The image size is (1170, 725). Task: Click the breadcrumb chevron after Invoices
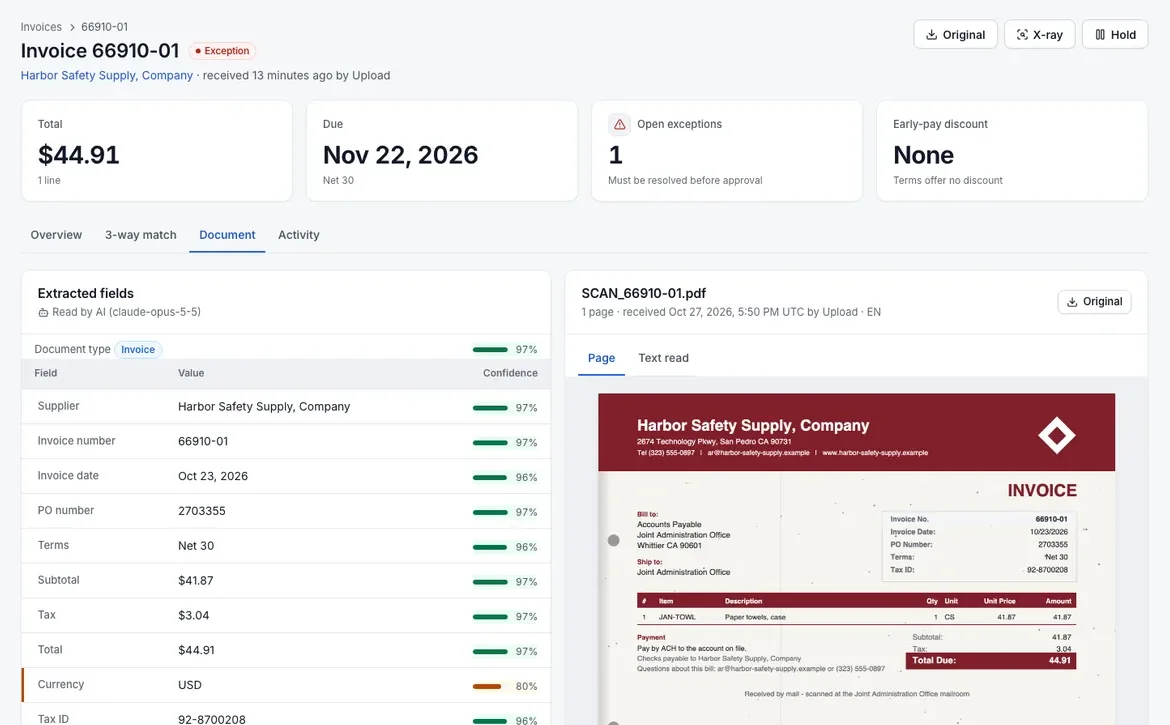tap(72, 28)
